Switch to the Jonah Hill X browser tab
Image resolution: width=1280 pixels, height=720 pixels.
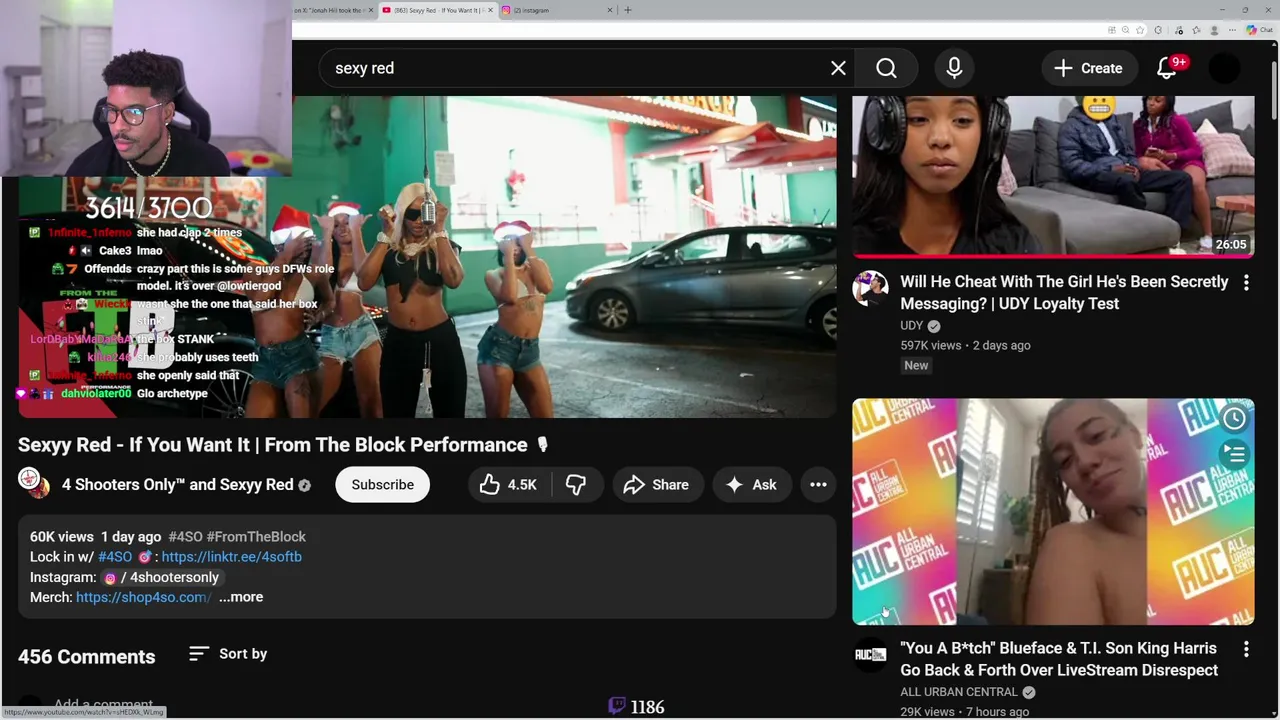coord(333,10)
